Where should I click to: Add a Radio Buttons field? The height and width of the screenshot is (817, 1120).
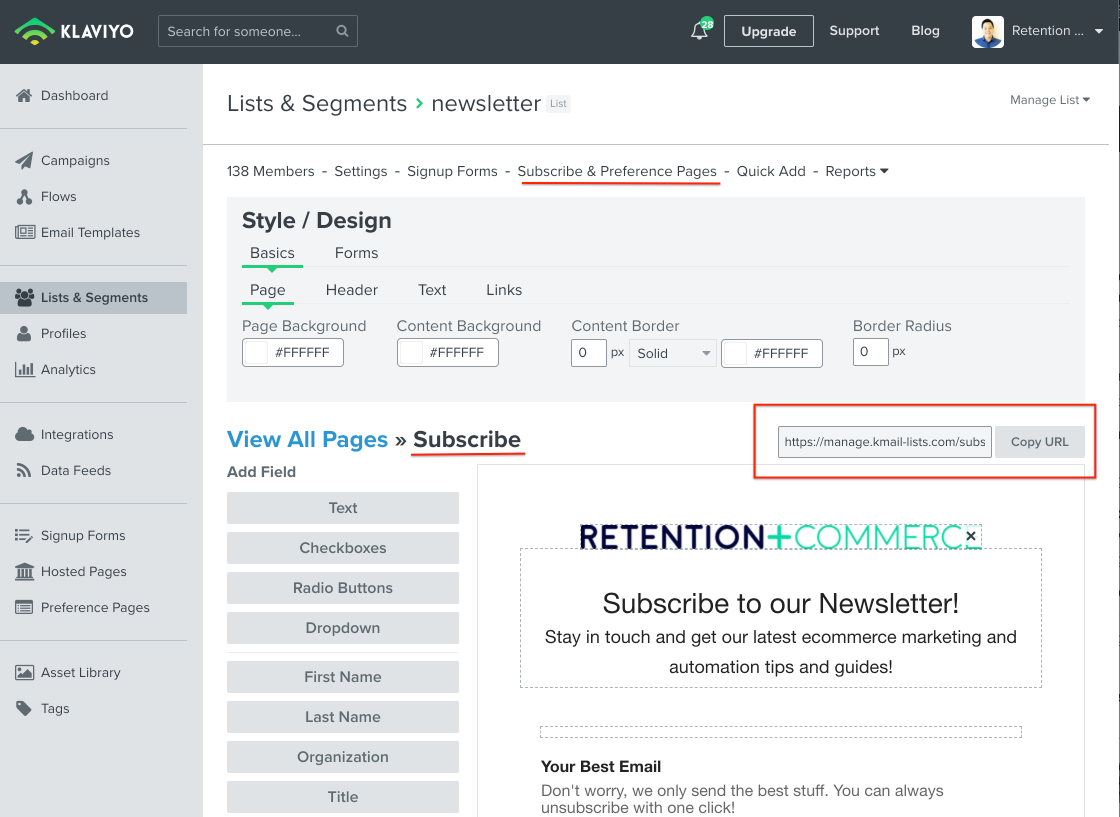point(343,588)
